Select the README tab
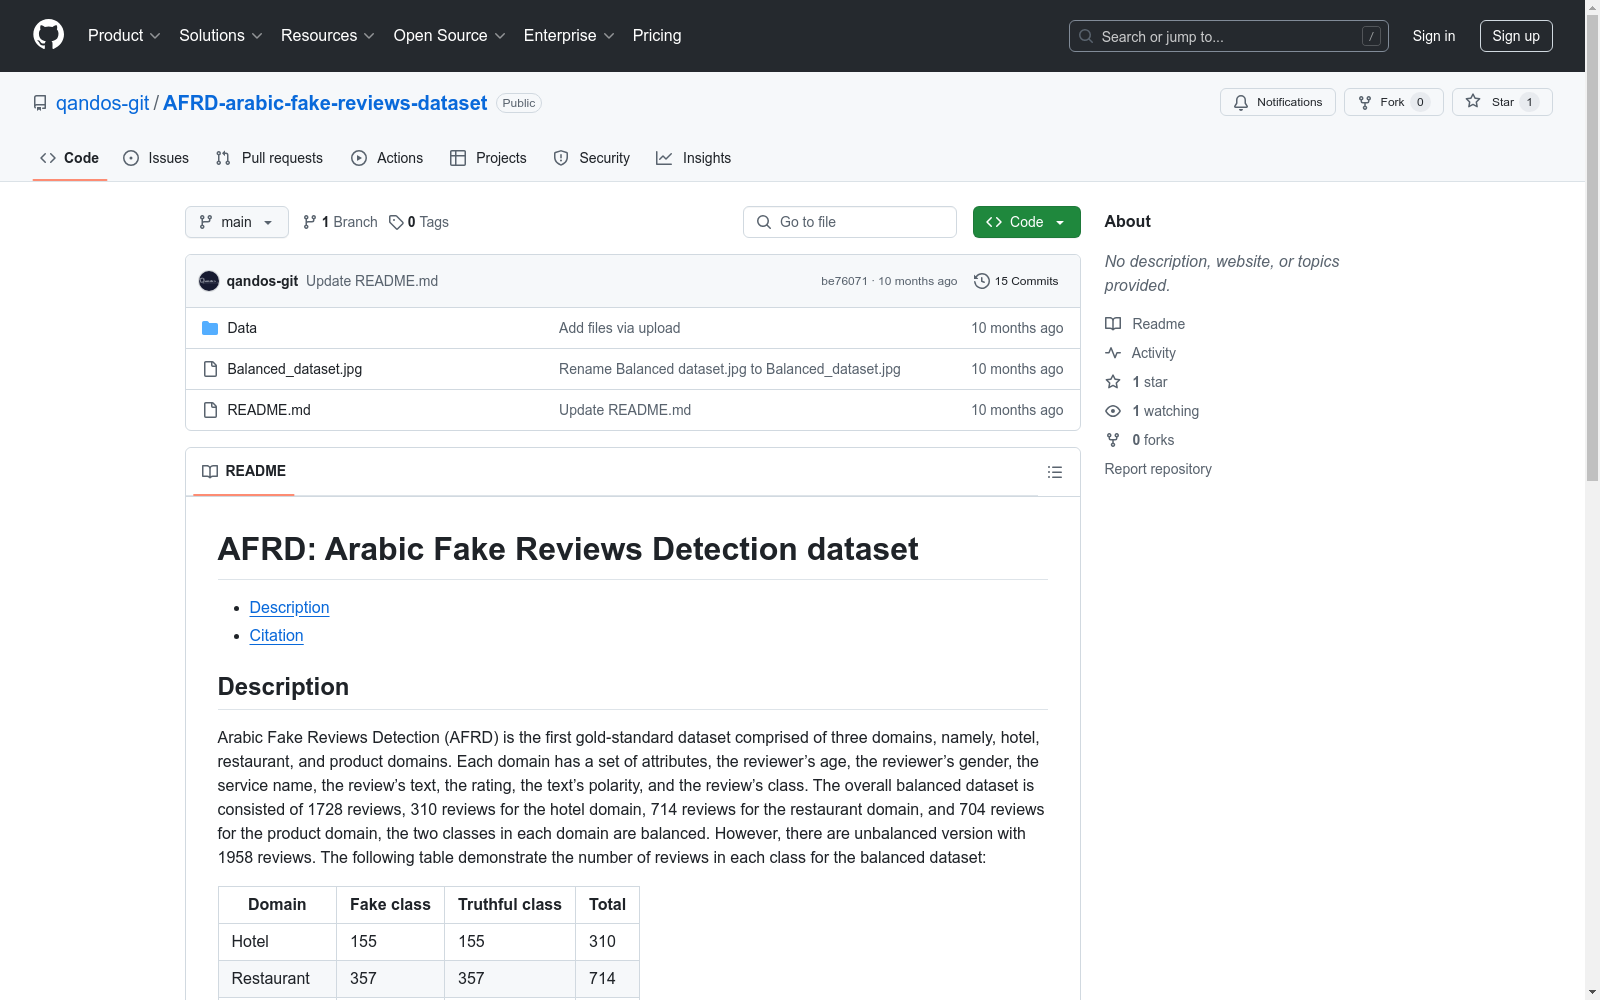 coord(244,471)
